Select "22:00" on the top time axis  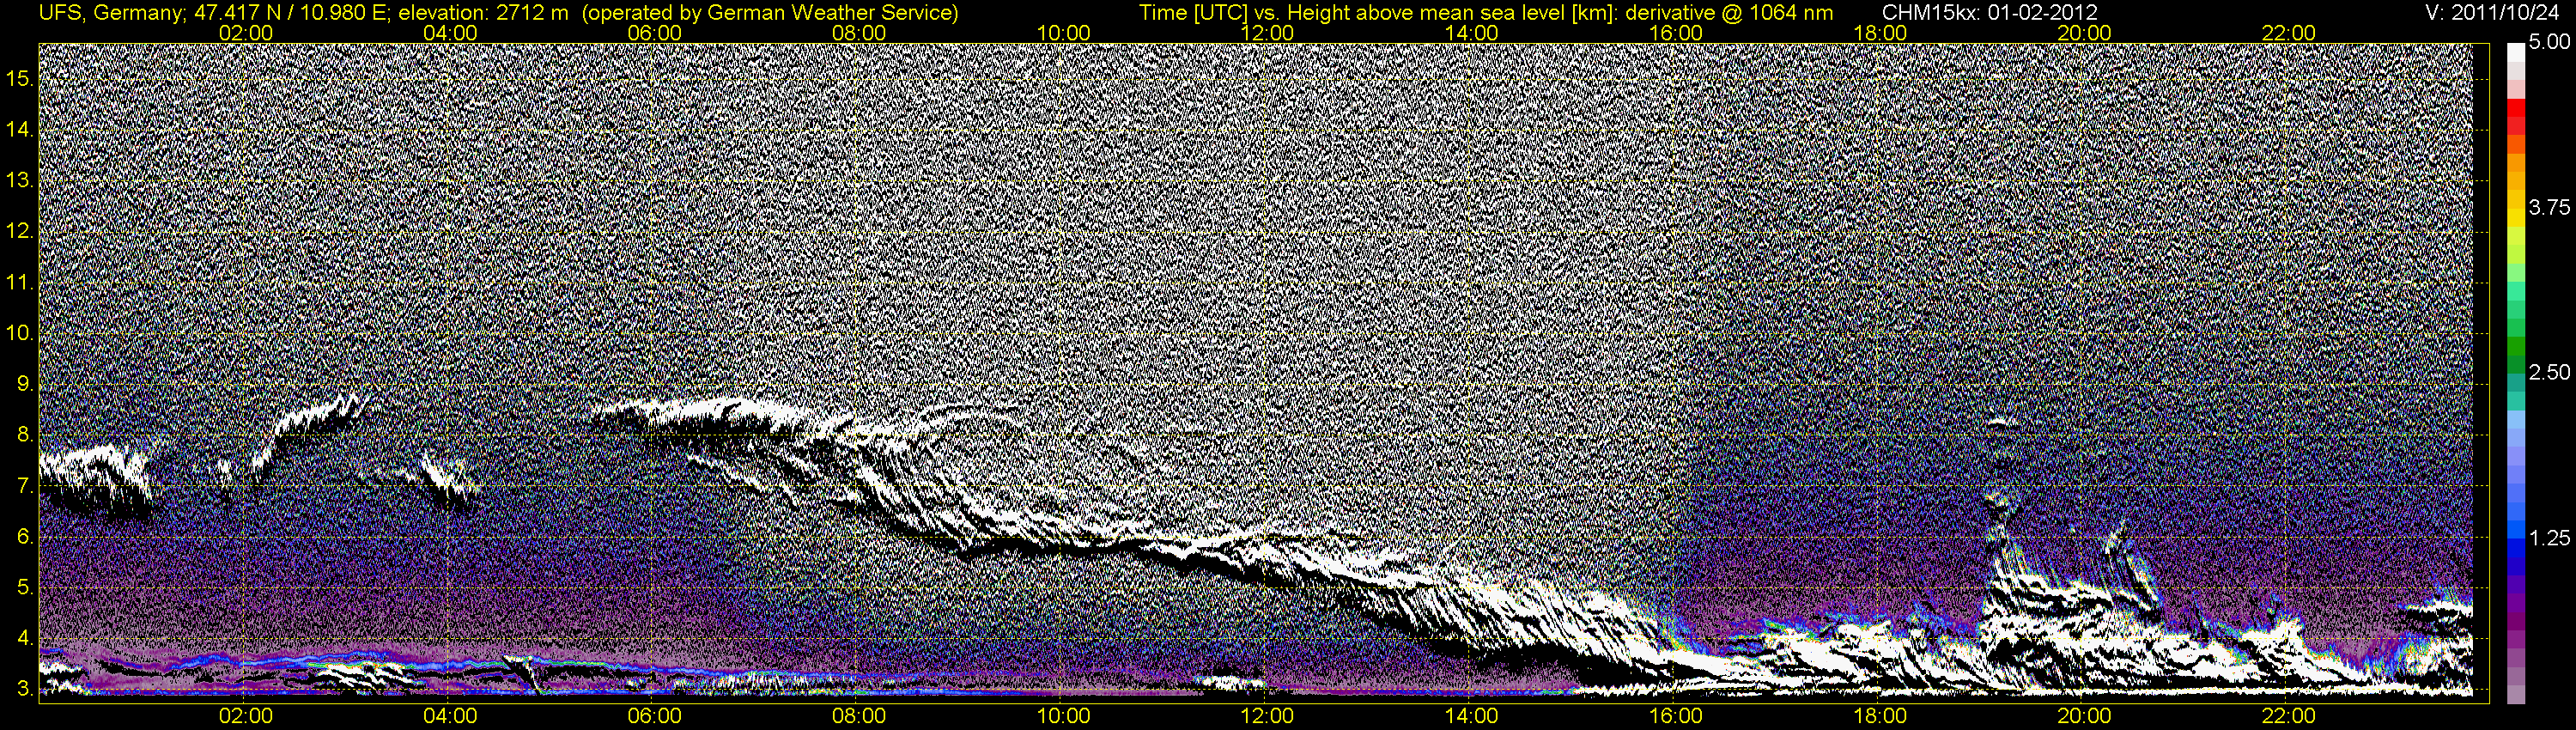pos(2289,33)
